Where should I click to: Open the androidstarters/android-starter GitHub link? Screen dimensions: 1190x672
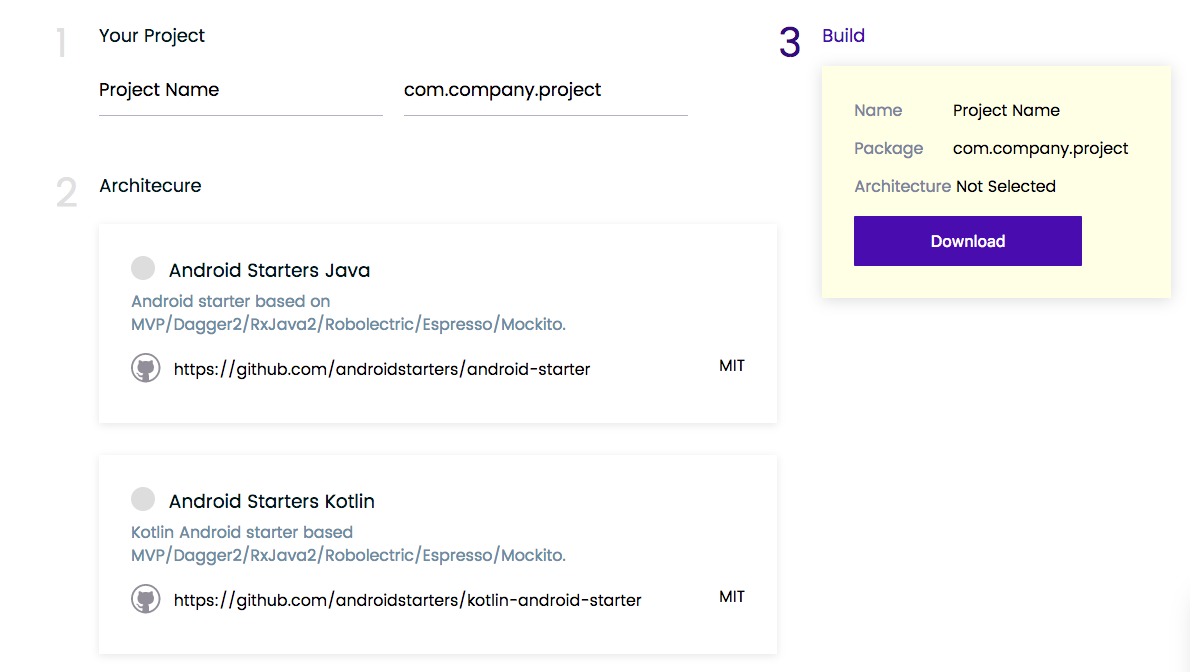coord(381,369)
